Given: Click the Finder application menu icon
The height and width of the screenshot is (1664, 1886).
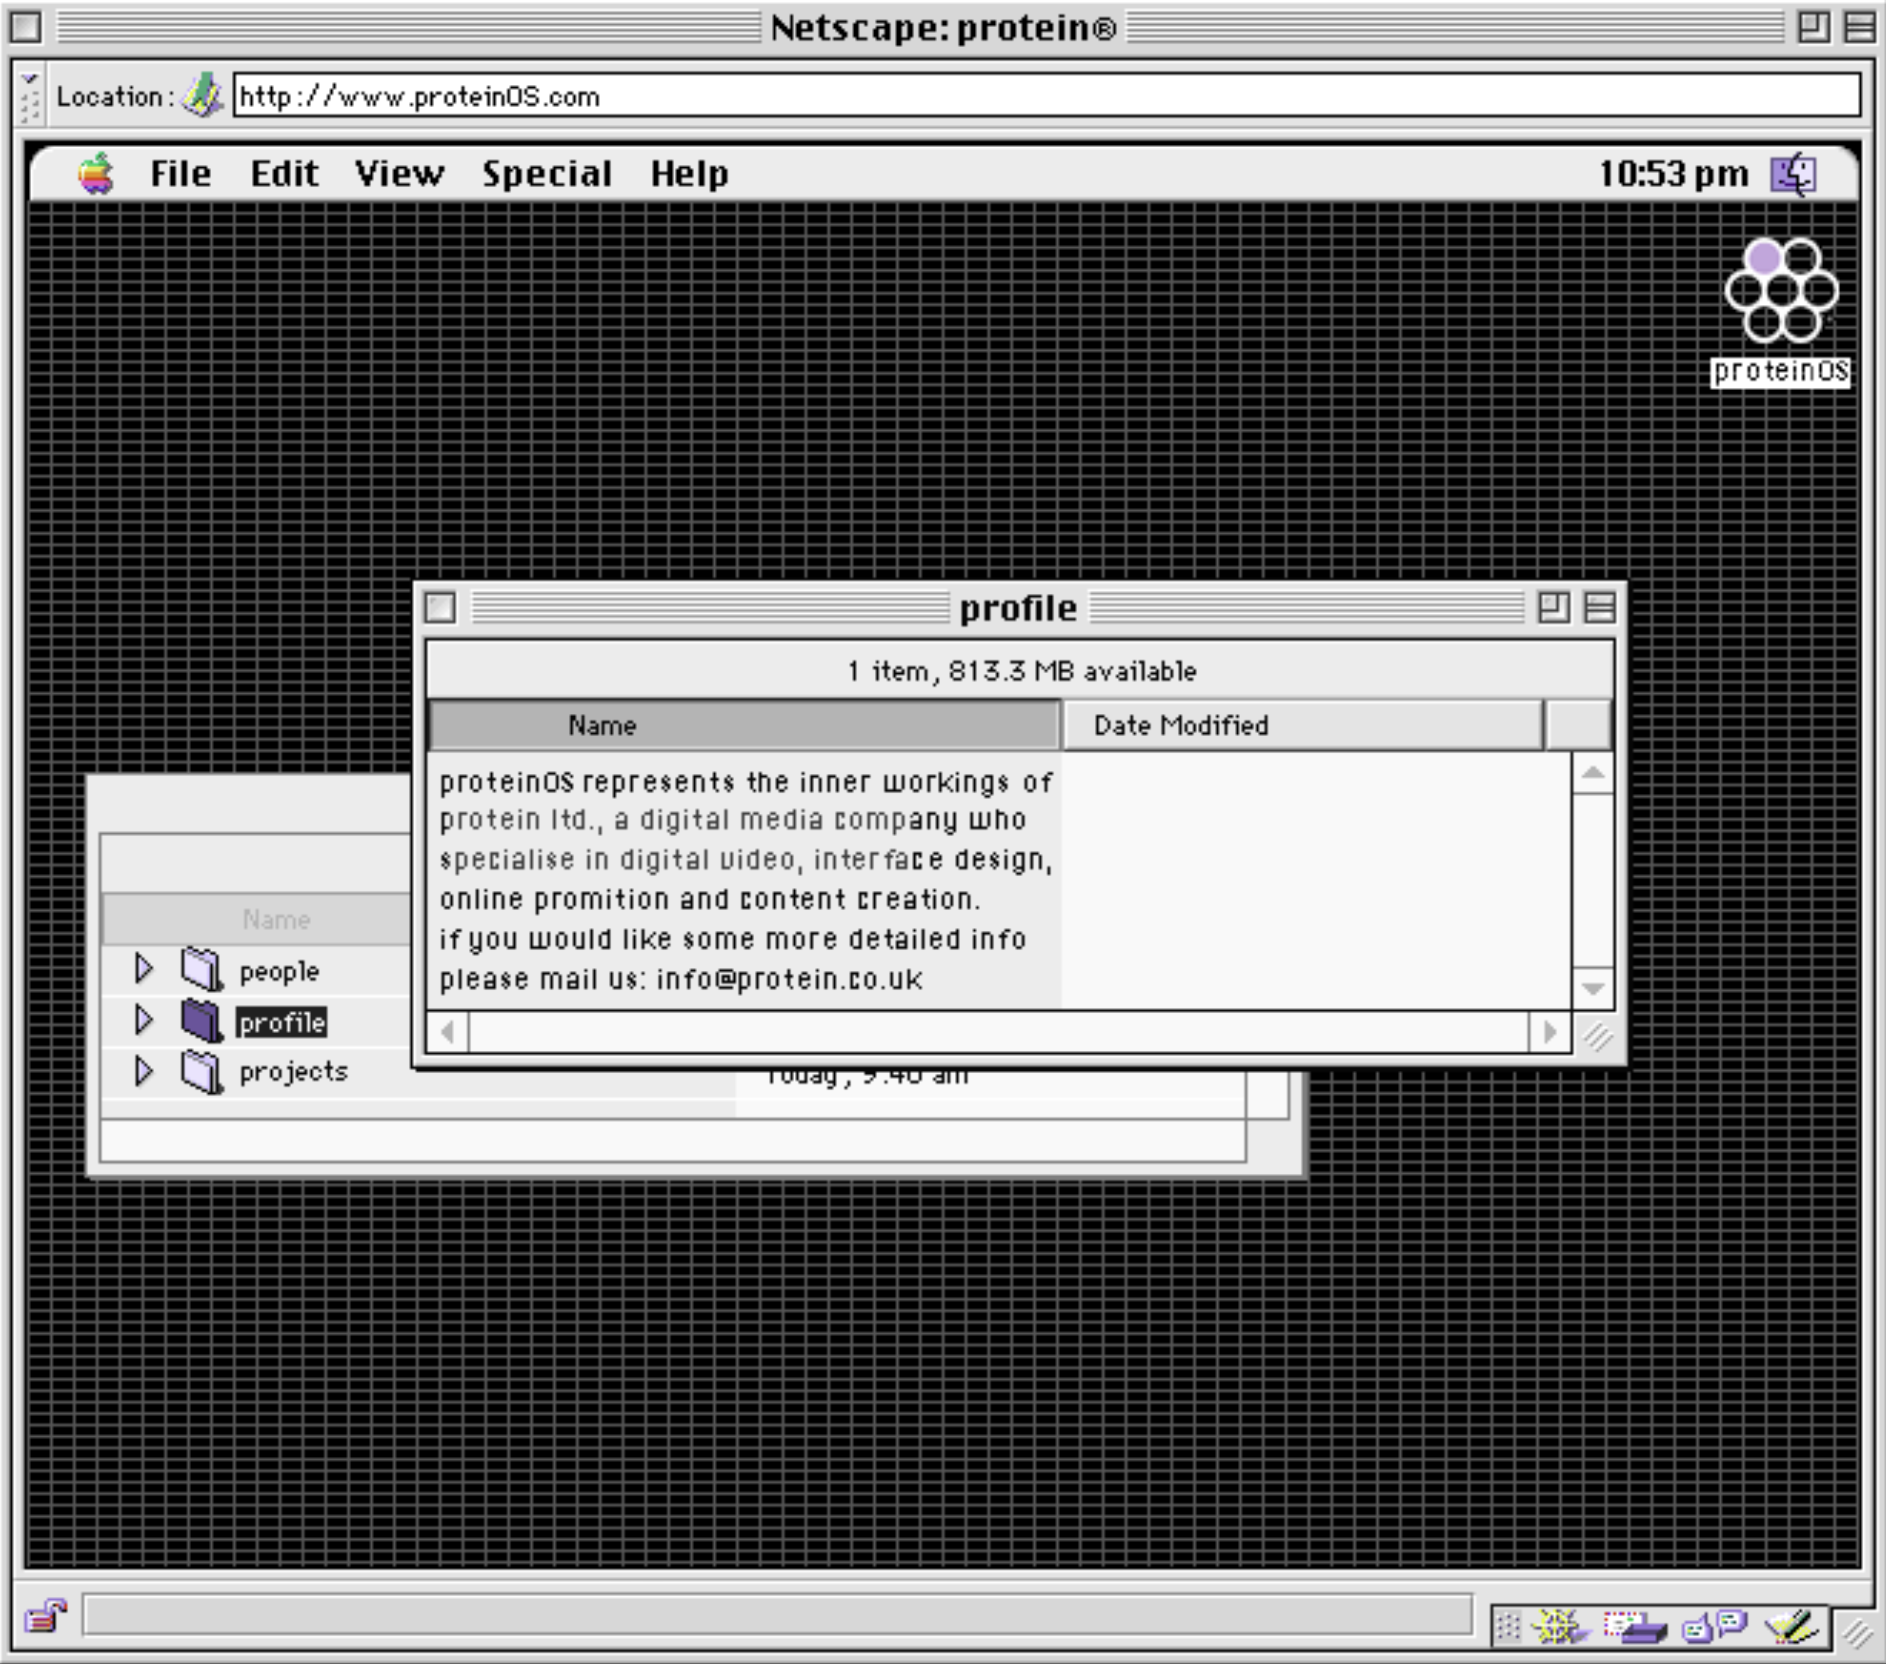Looking at the screenshot, I should [1793, 174].
